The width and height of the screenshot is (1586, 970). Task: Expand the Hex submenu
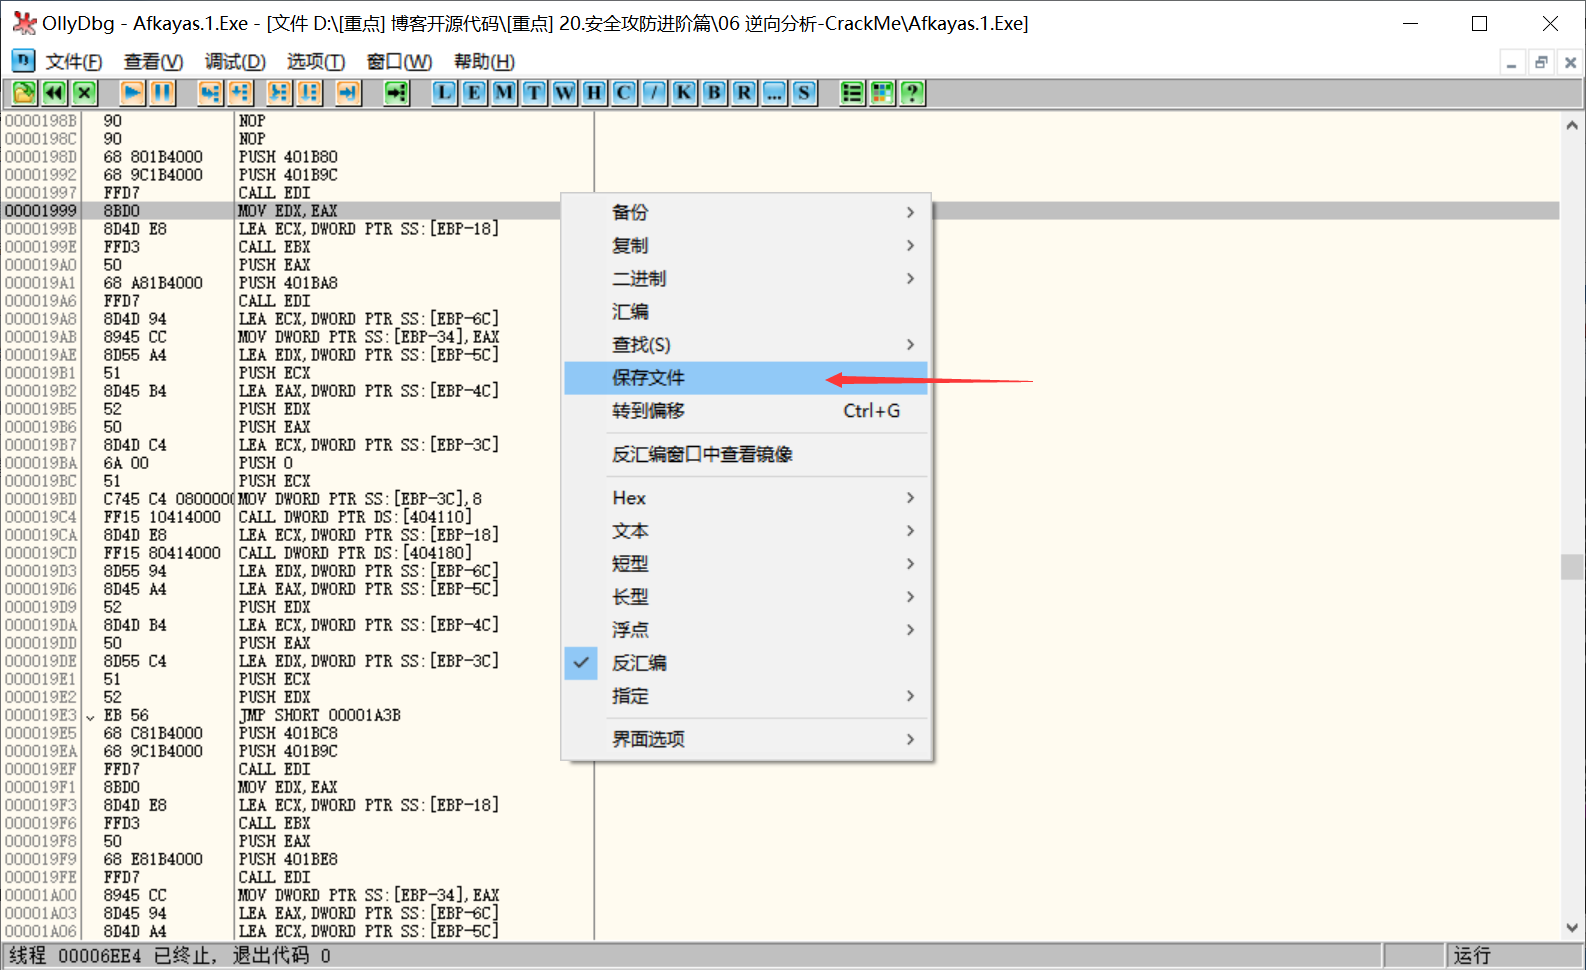(746, 498)
